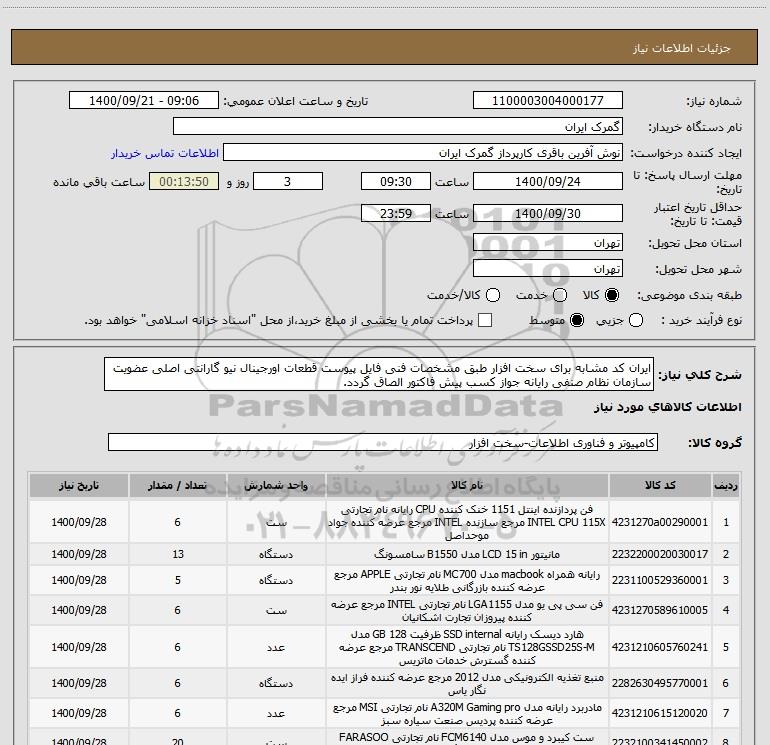The image size is (770, 745).
Task: Click the delivery province field تهران
Action: 548,243
